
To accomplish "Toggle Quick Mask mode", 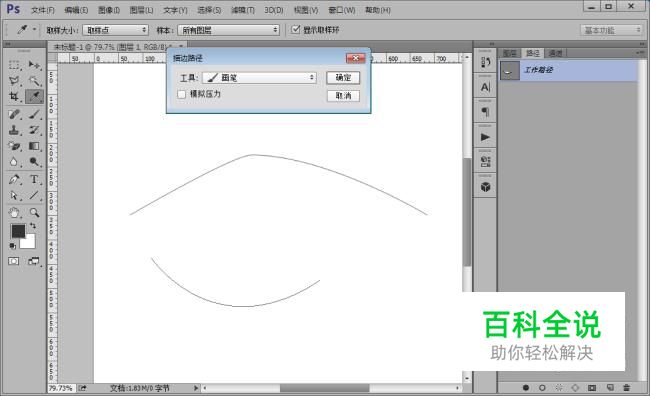I will [x=14, y=261].
